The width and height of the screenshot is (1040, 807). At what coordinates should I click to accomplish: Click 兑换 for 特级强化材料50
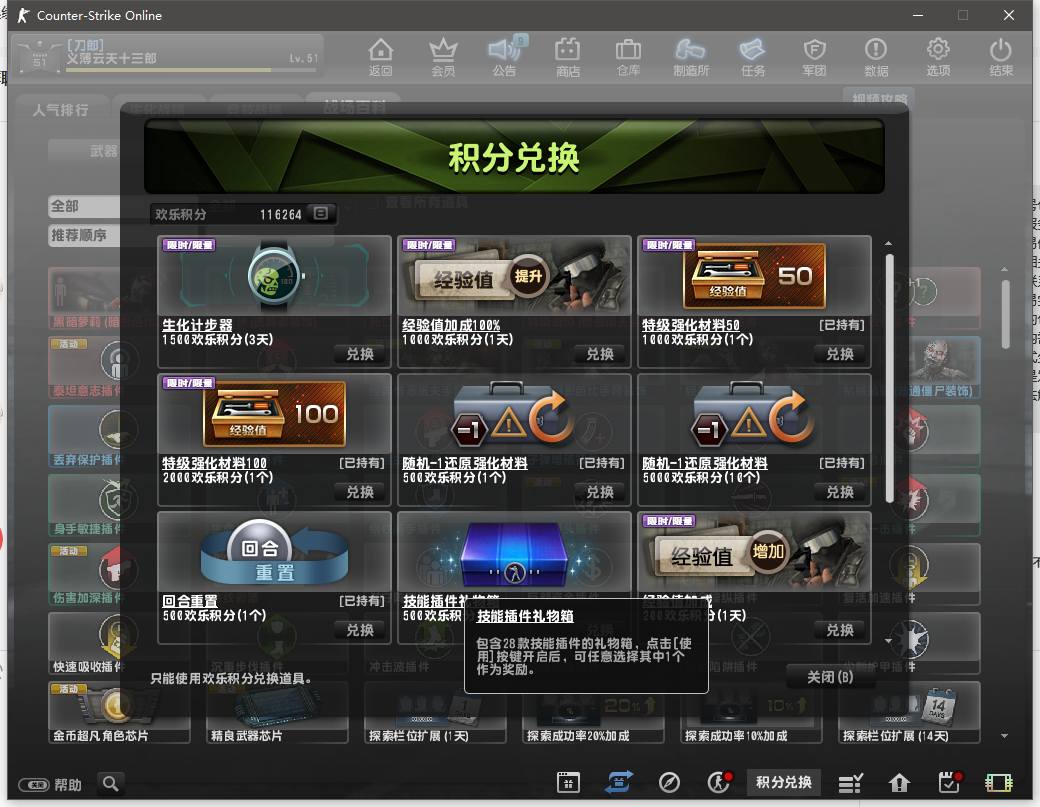(x=840, y=354)
